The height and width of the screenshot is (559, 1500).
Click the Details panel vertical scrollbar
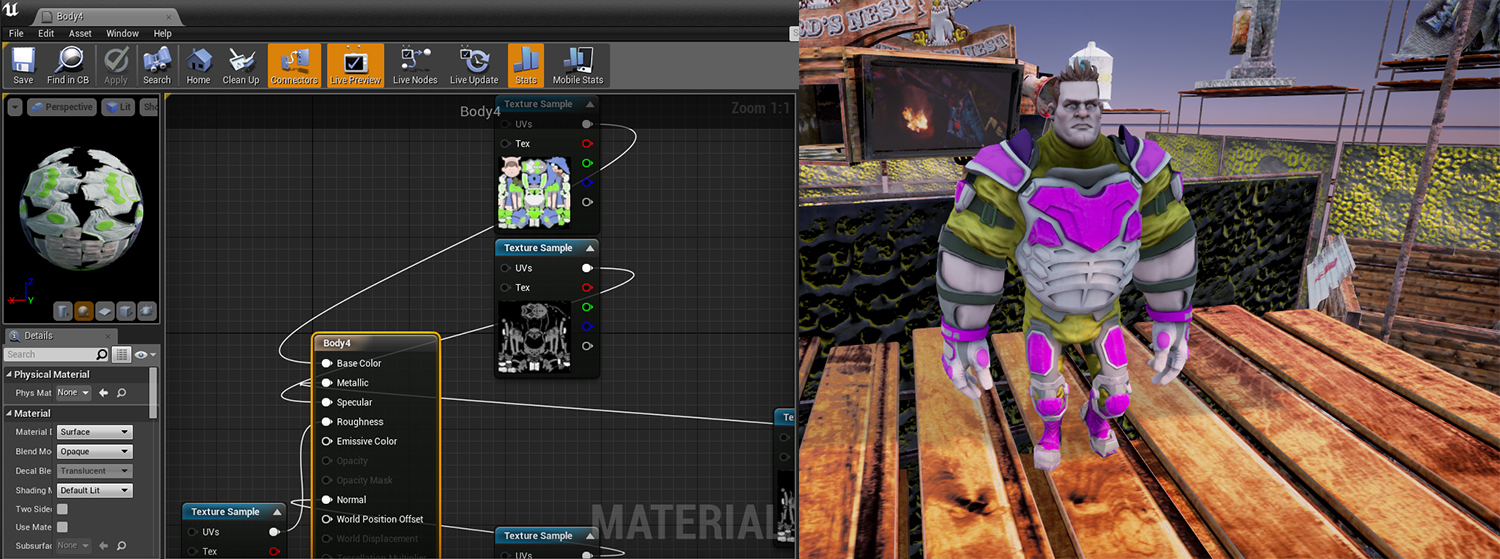[x=154, y=392]
